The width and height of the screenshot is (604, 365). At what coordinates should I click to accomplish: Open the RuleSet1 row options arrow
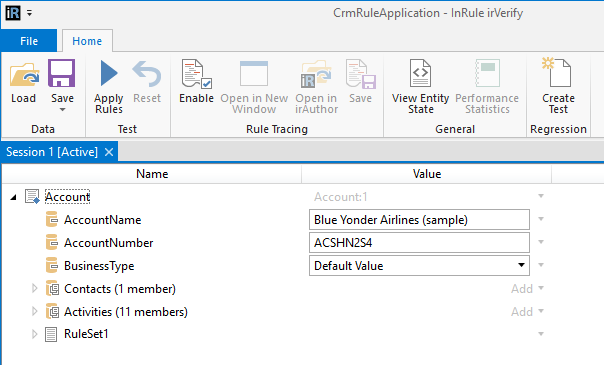(541, 334)
